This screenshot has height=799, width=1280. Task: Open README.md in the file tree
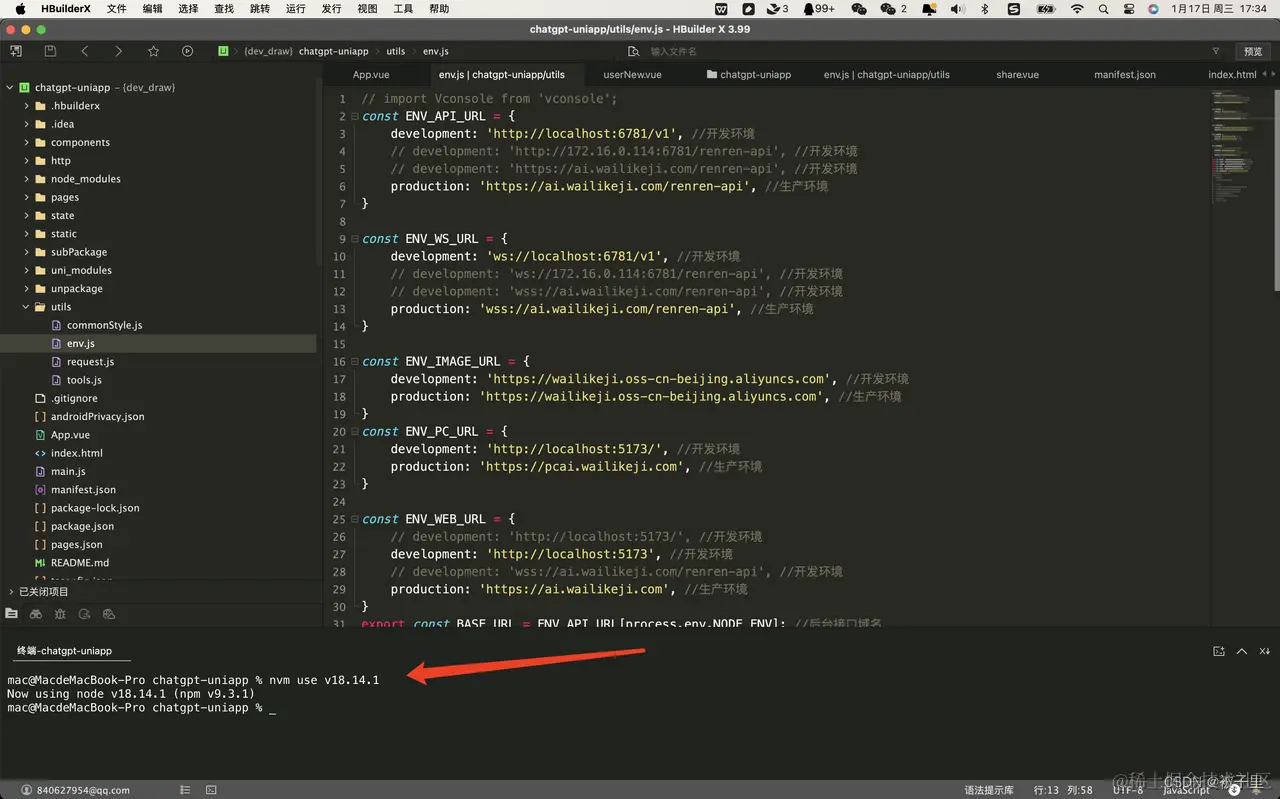pos(80,563)
